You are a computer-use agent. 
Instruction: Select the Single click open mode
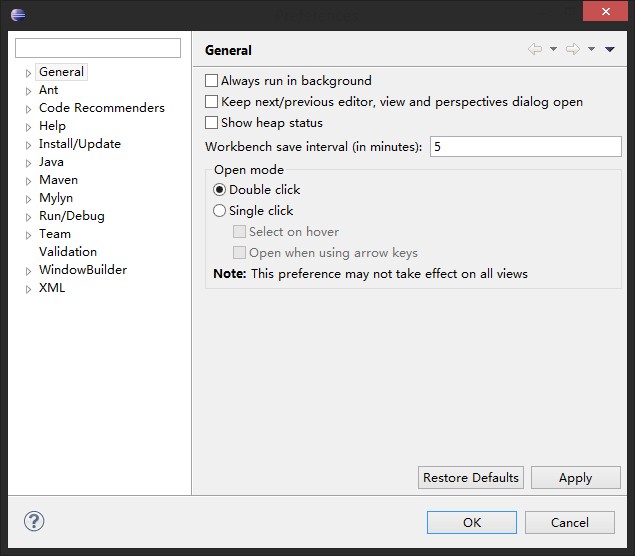coord(220,211)
